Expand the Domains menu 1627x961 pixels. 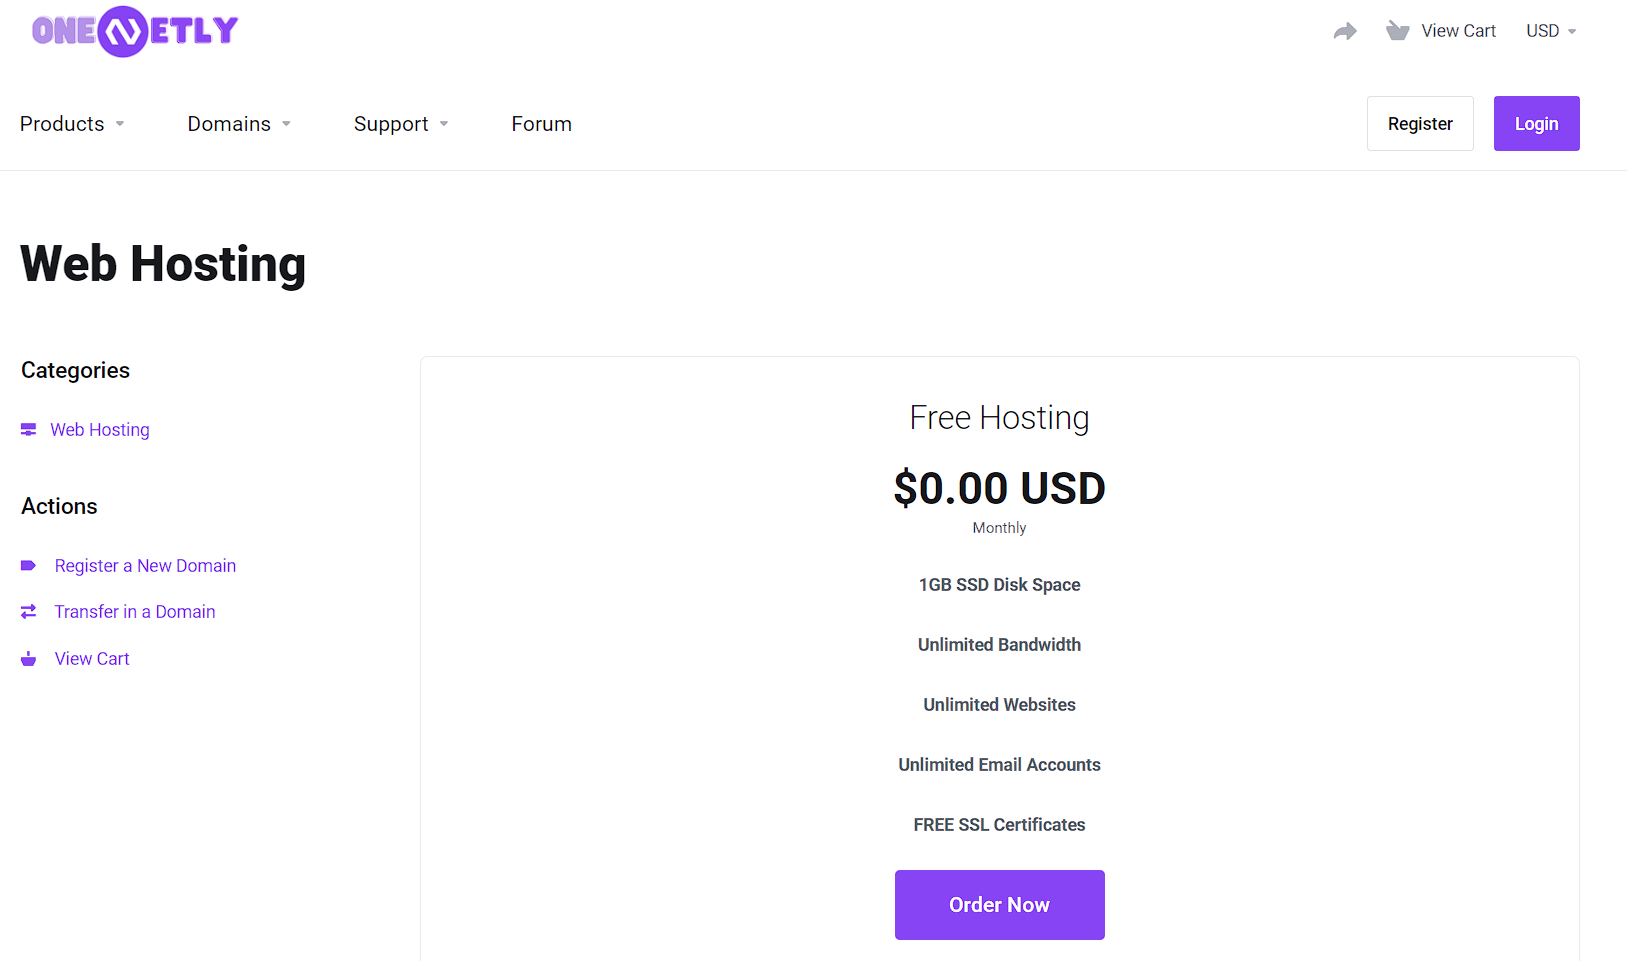tap(239, 124)
